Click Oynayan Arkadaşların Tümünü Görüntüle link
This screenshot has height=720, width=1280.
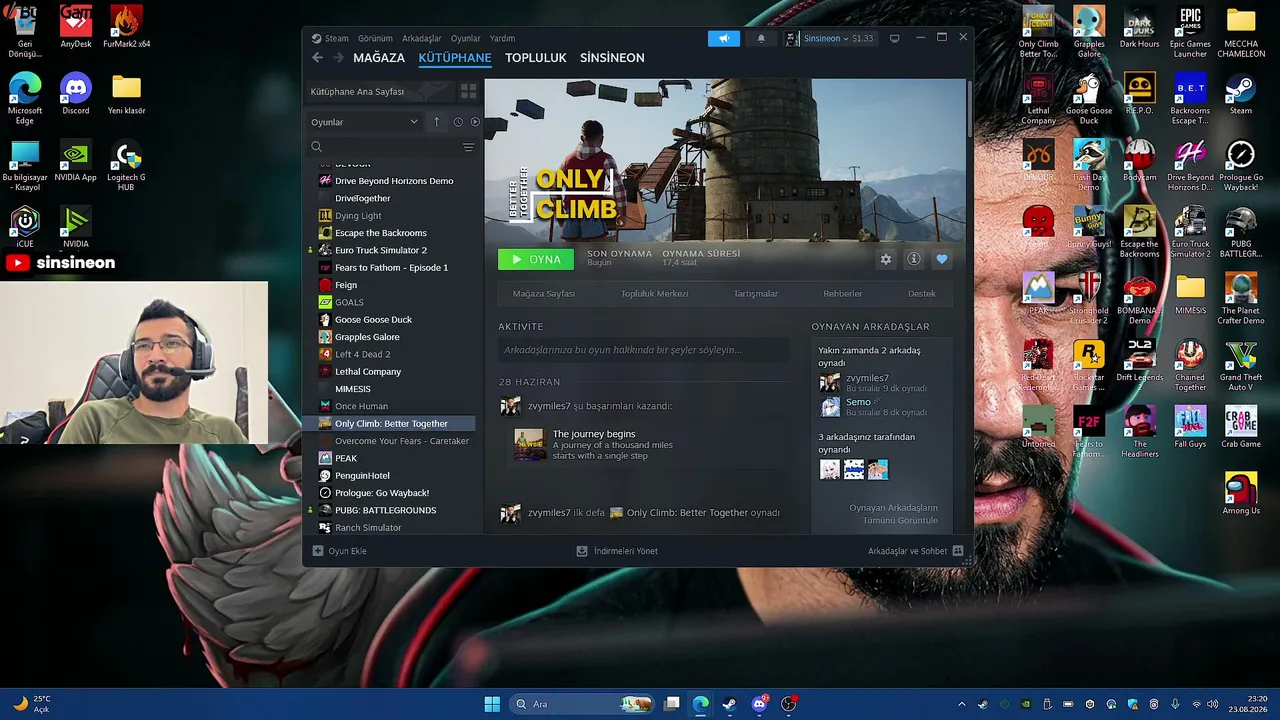(893, 514)
